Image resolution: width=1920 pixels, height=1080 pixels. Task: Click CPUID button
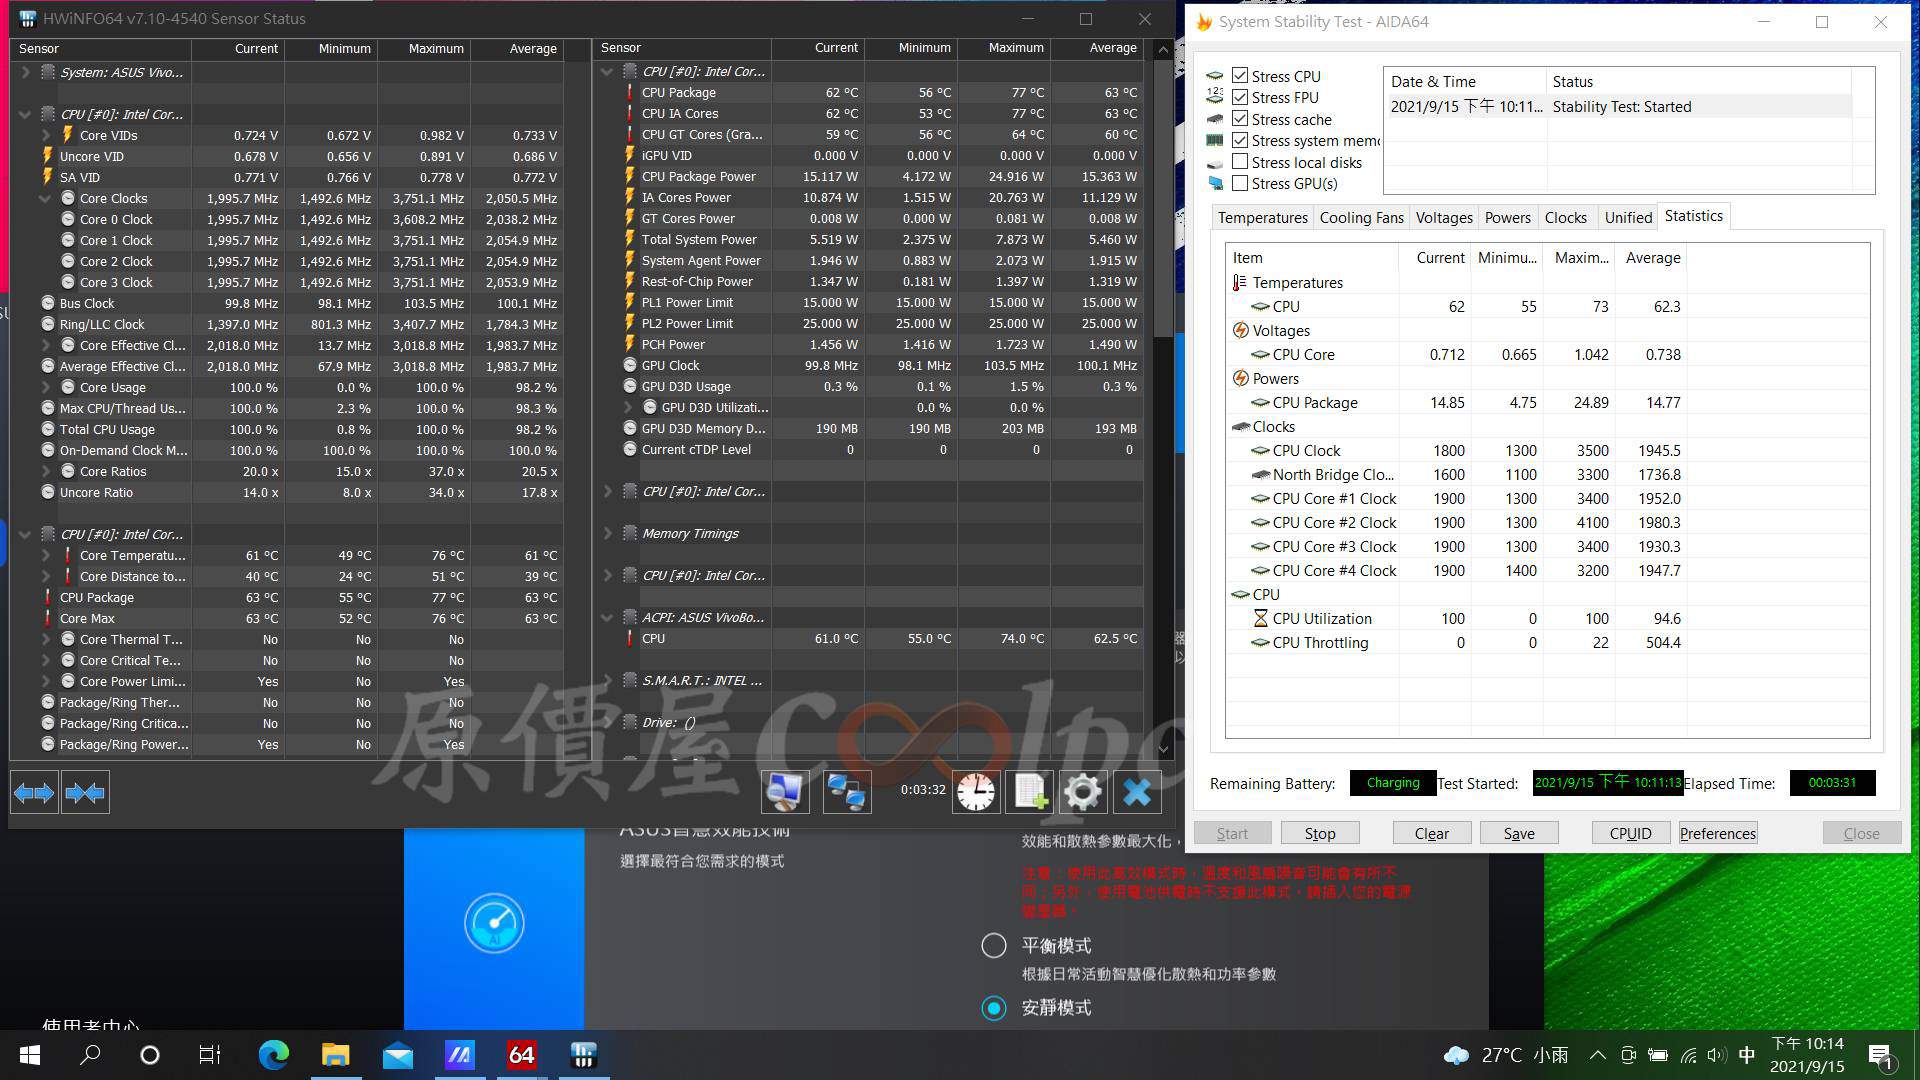point(1630,833)
